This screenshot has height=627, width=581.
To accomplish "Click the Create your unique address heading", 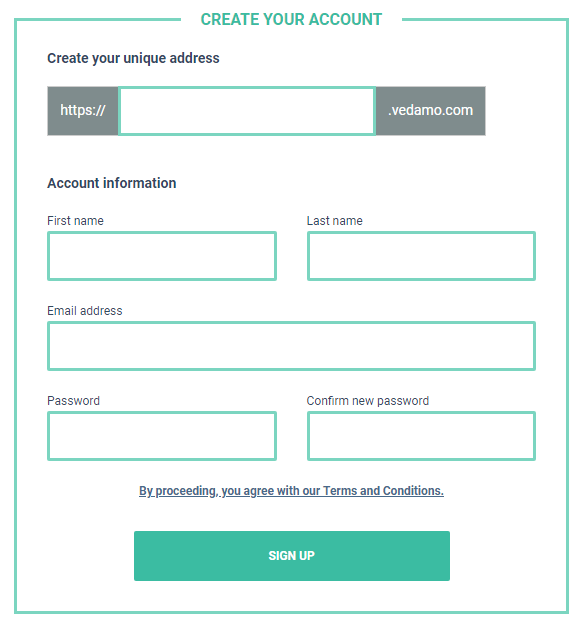I will pyautogui.click(x=133, y=58).
